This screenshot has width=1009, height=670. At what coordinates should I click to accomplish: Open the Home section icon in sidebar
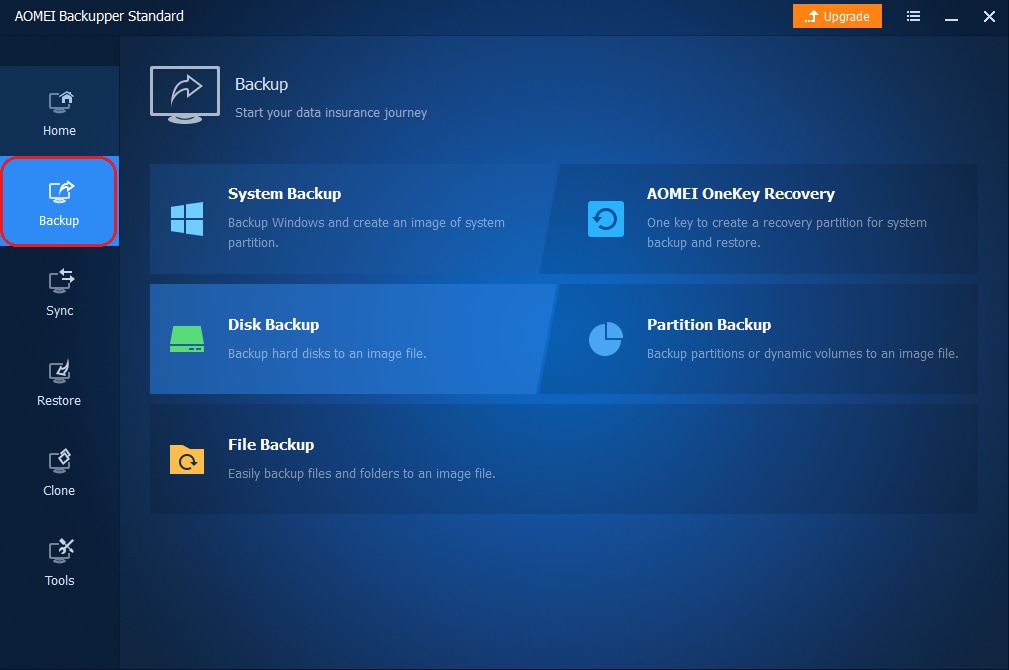click(x=60, y=102)
